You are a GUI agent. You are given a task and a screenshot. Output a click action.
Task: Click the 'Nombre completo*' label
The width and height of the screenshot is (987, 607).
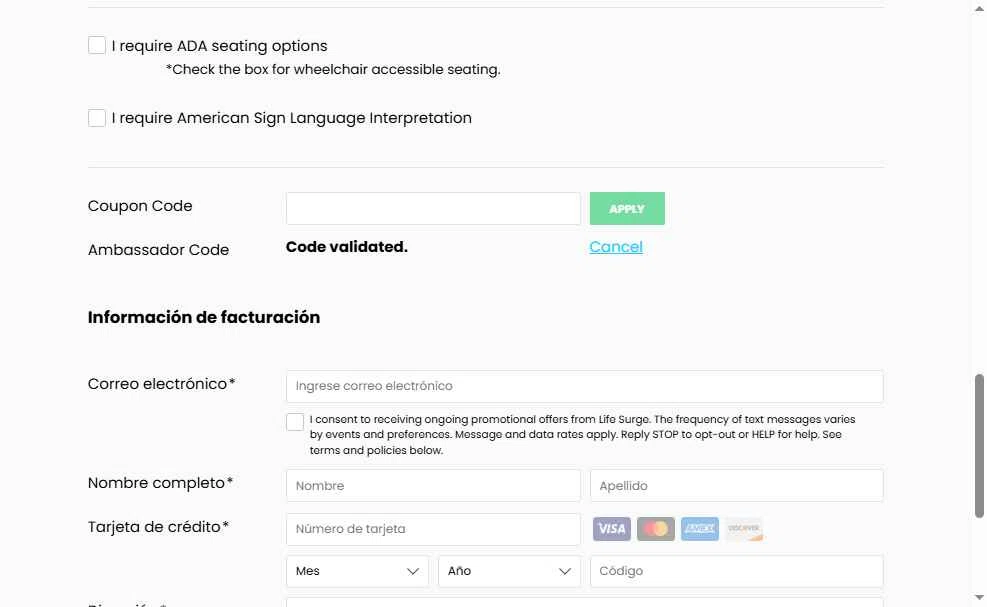click(161, 483)
